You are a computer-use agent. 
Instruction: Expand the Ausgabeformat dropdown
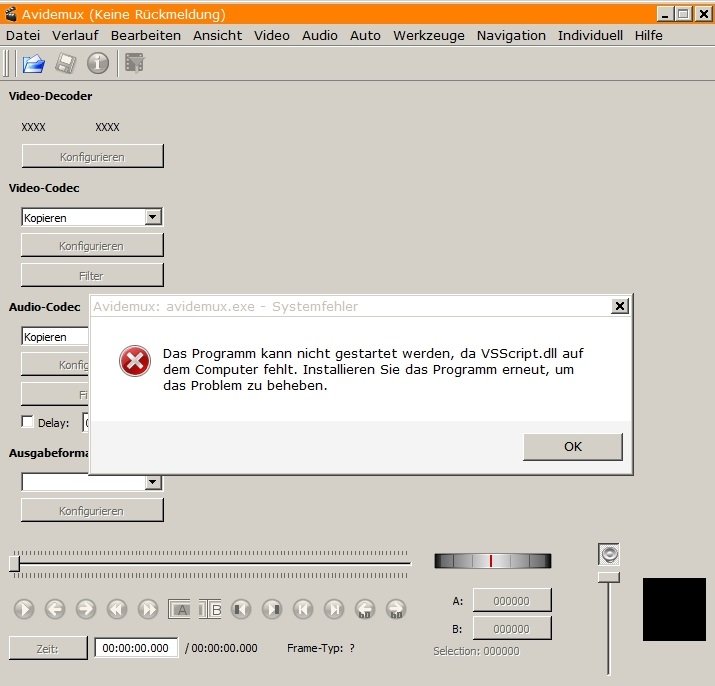point(153,482)
